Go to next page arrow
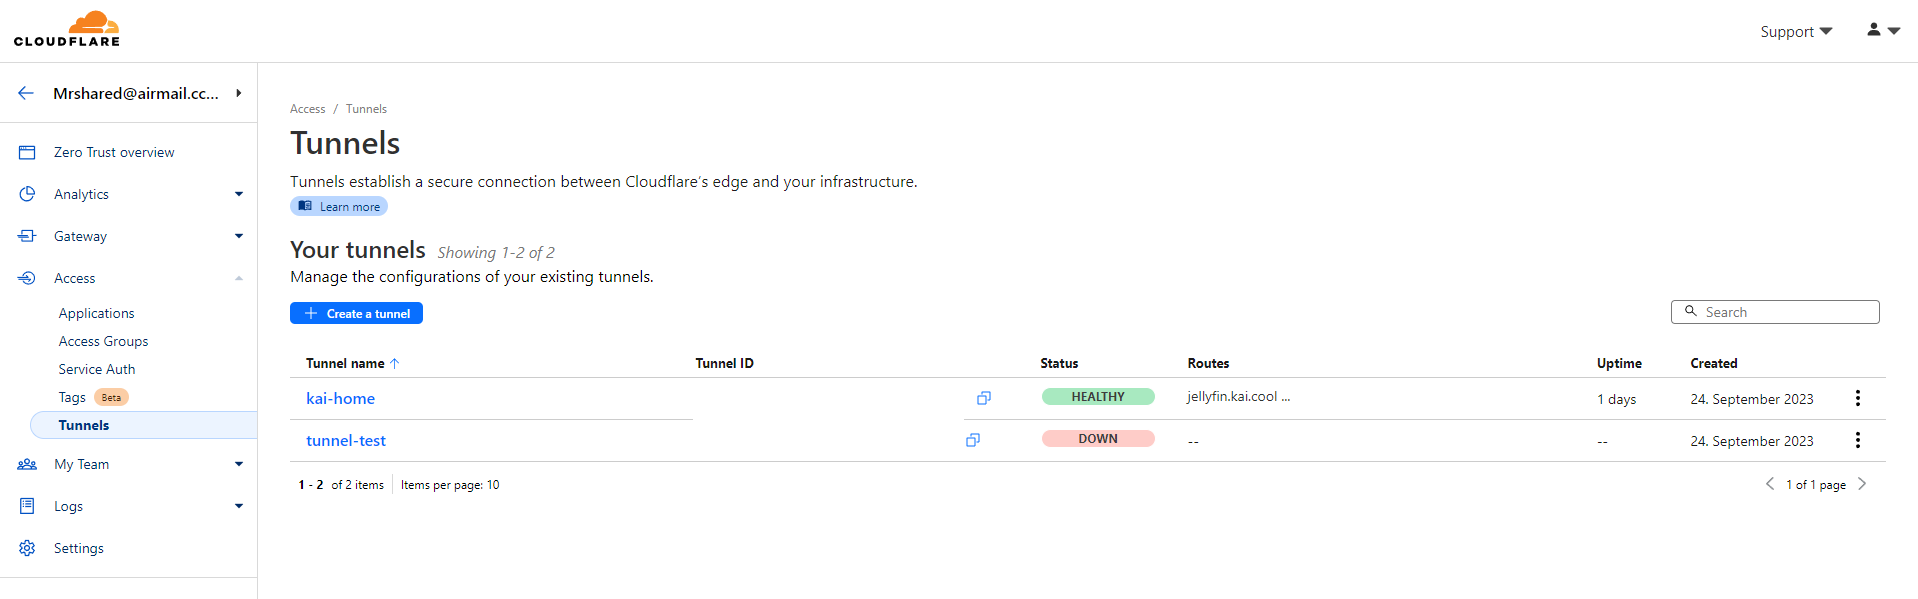 coord(1861,484)
